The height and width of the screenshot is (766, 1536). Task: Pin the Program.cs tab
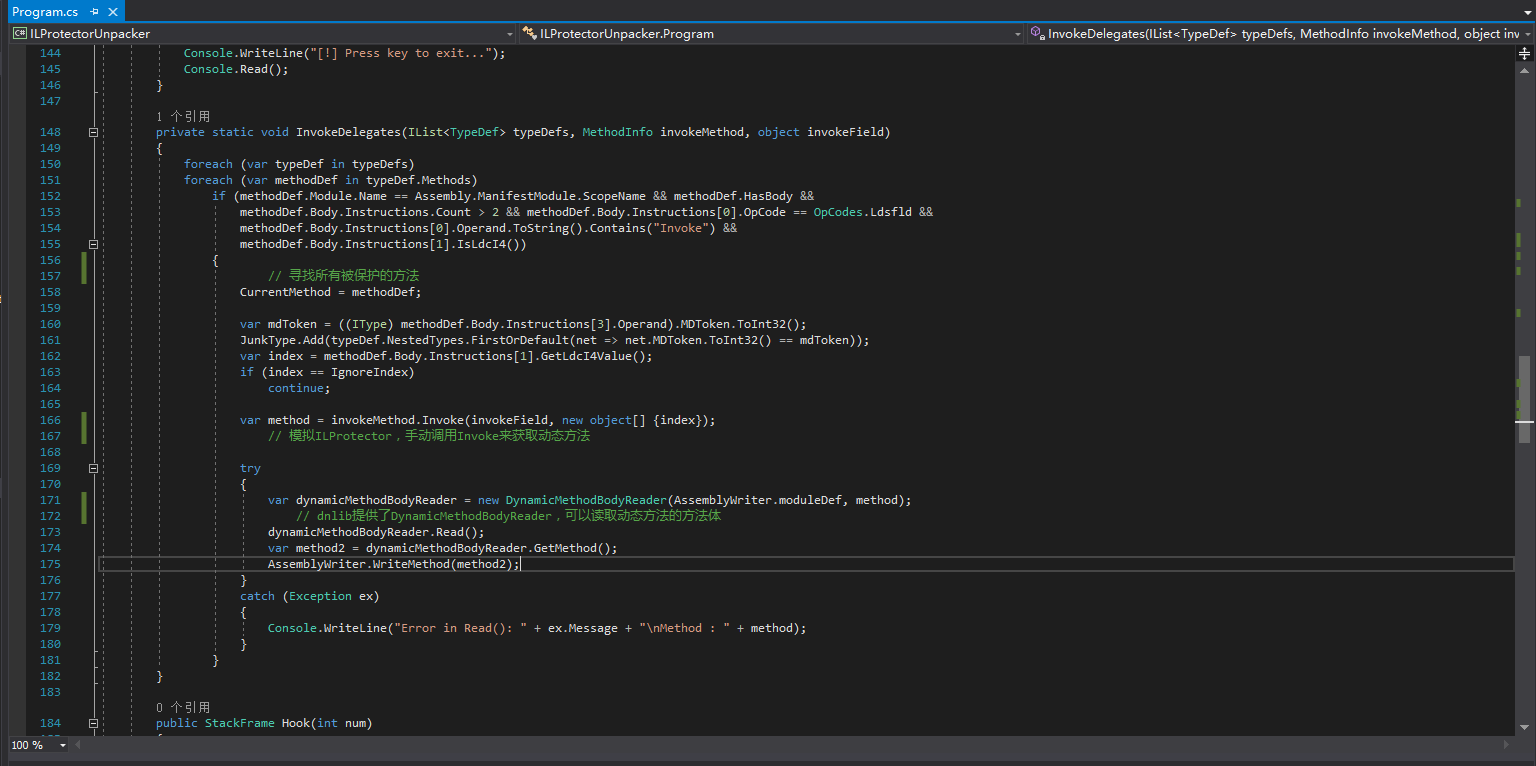(x=94, y=12)
